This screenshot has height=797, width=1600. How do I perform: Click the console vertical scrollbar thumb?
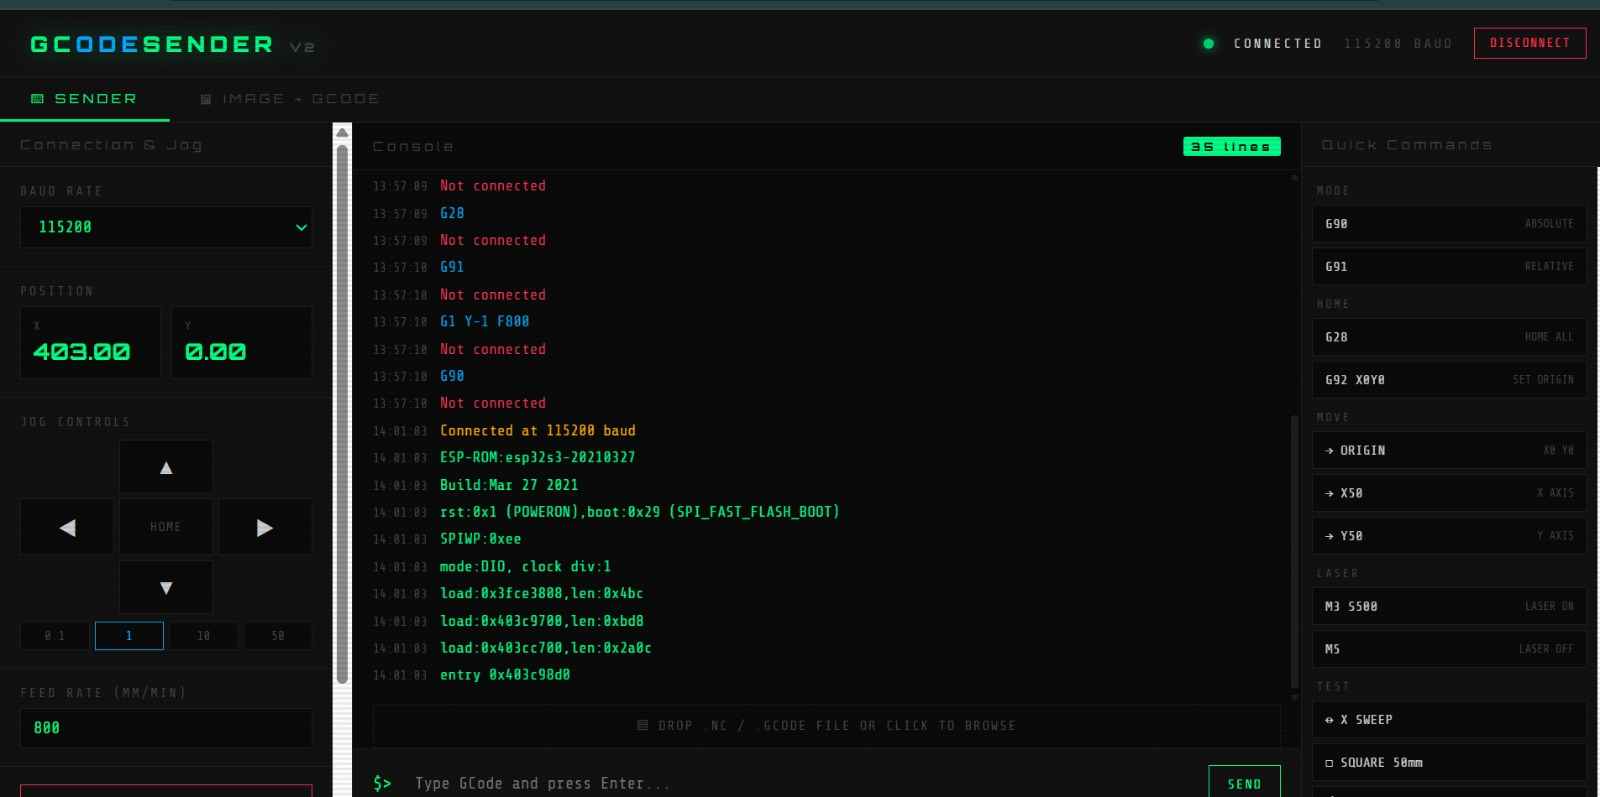pos(1294,552)
